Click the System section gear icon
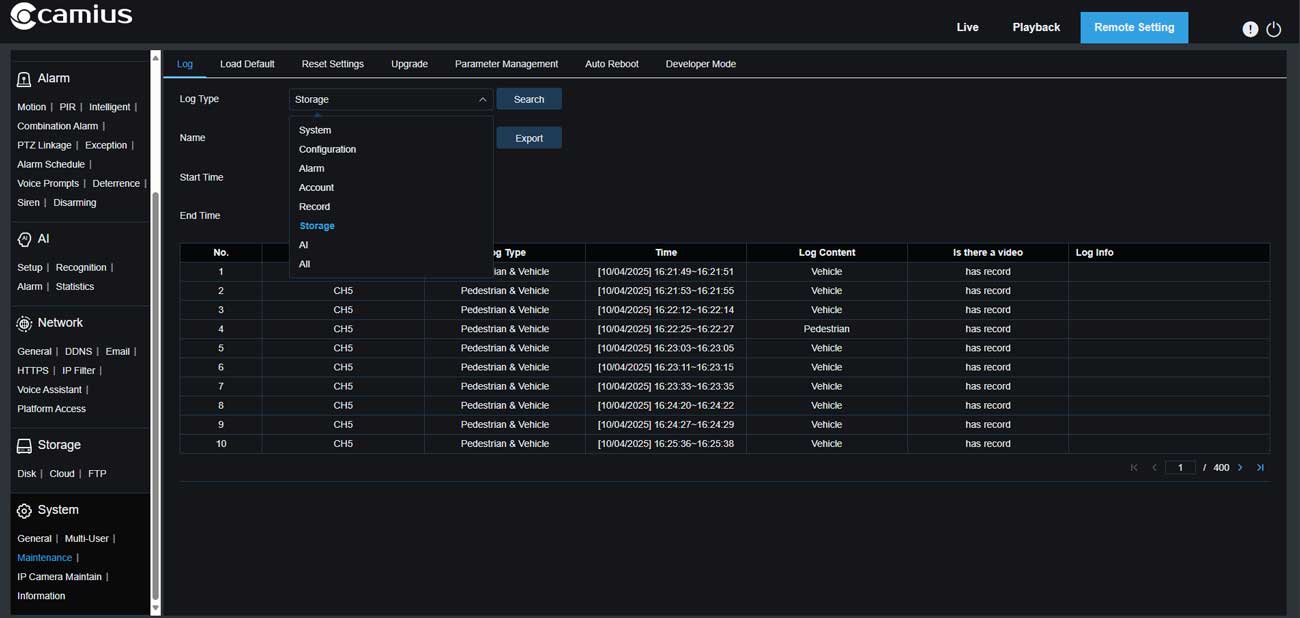The width and height of the screenshot is (1300, 618). (24, 511)
